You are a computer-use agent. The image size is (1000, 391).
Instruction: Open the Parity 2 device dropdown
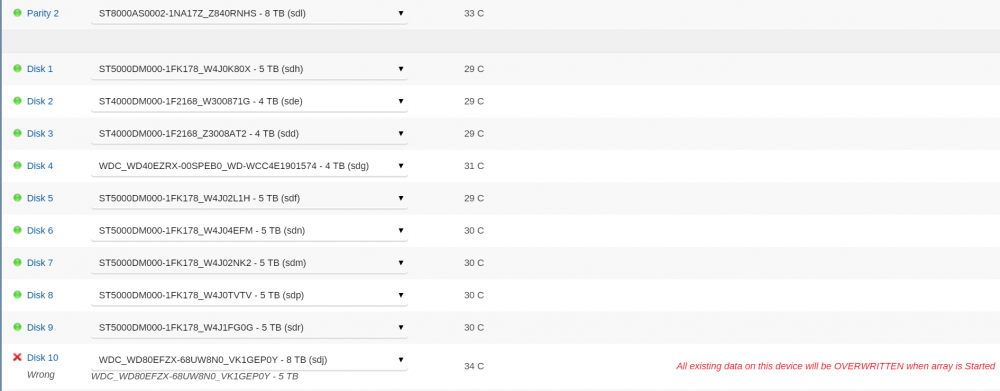[249, 13]
